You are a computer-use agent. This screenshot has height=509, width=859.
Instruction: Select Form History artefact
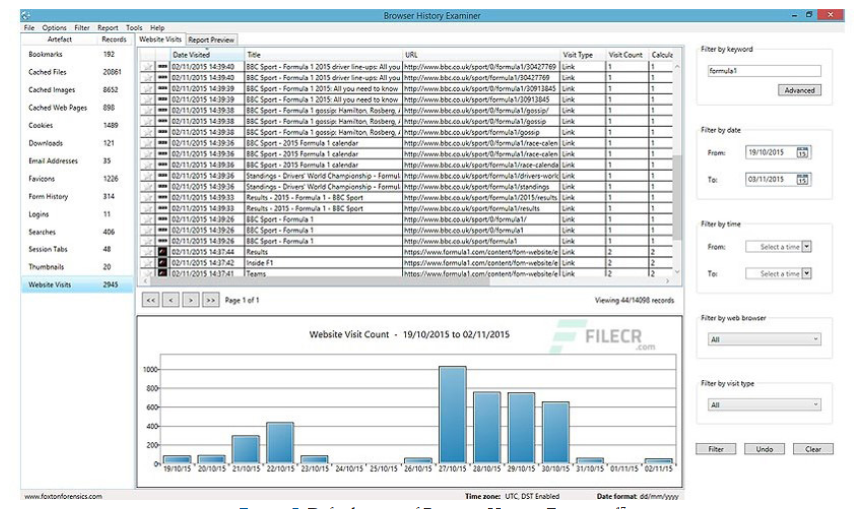(77, 196)
